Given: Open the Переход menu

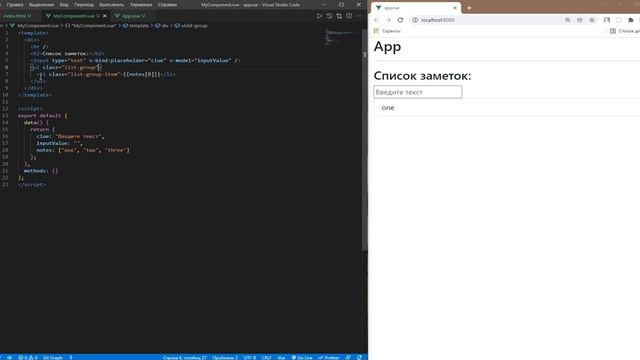Looking at the screenshot, I should (84, 4).
